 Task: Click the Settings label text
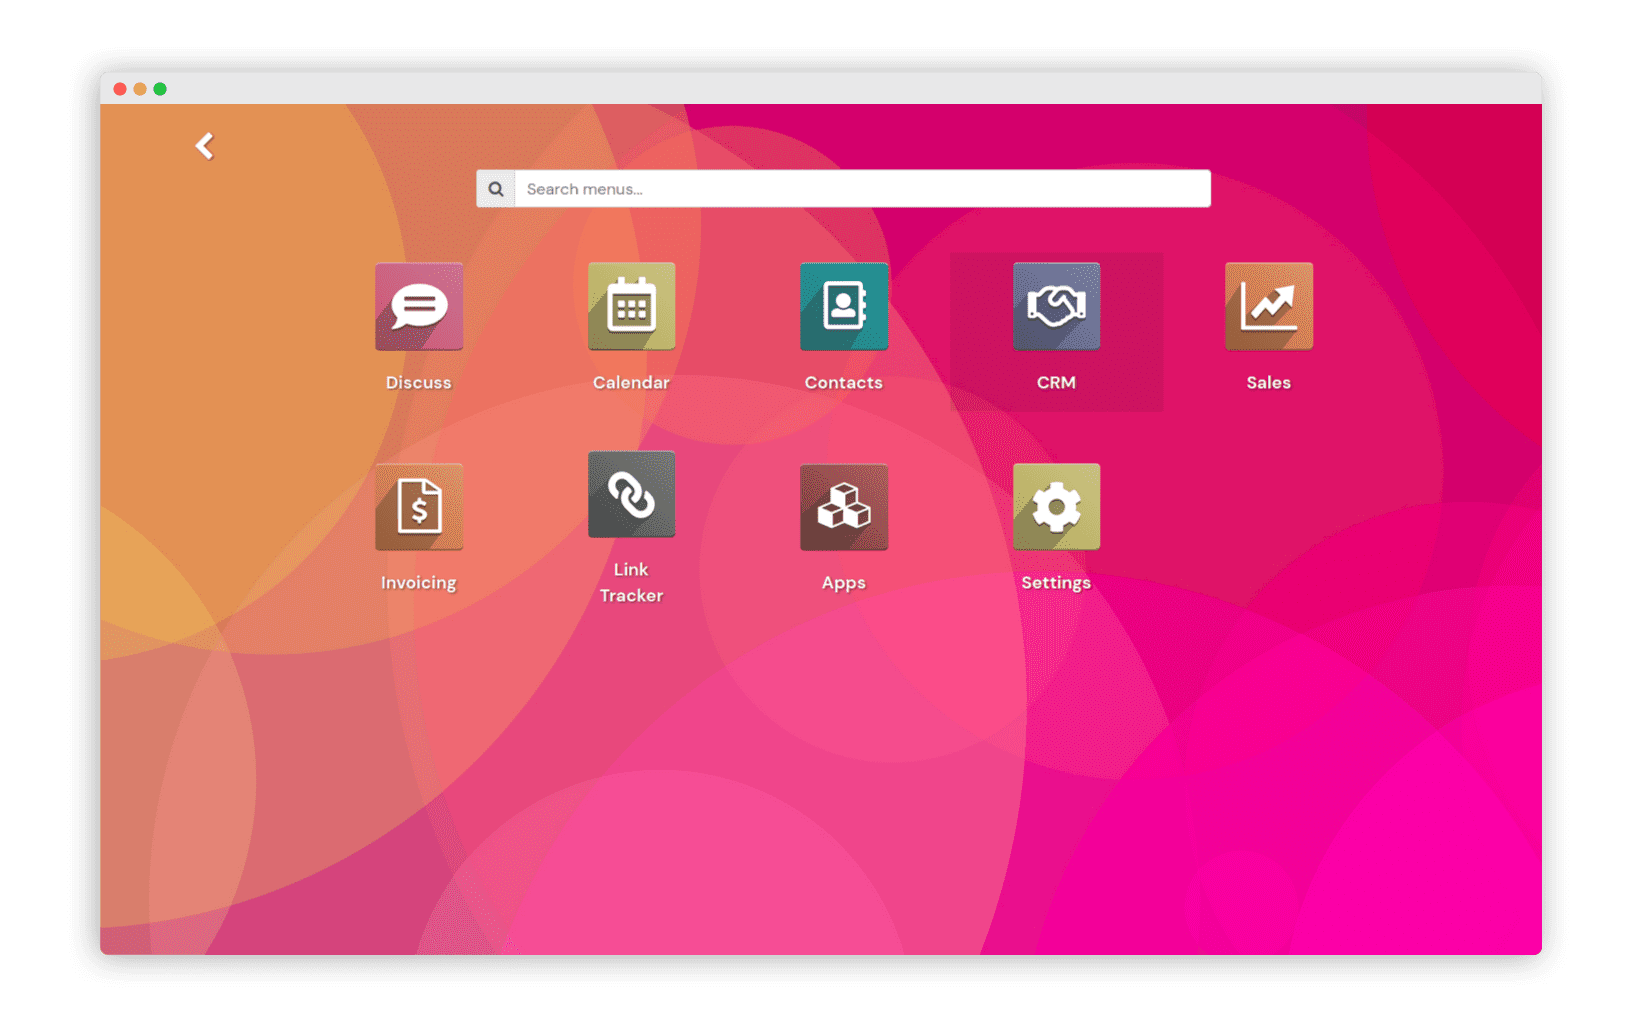tap(1056, 583)
